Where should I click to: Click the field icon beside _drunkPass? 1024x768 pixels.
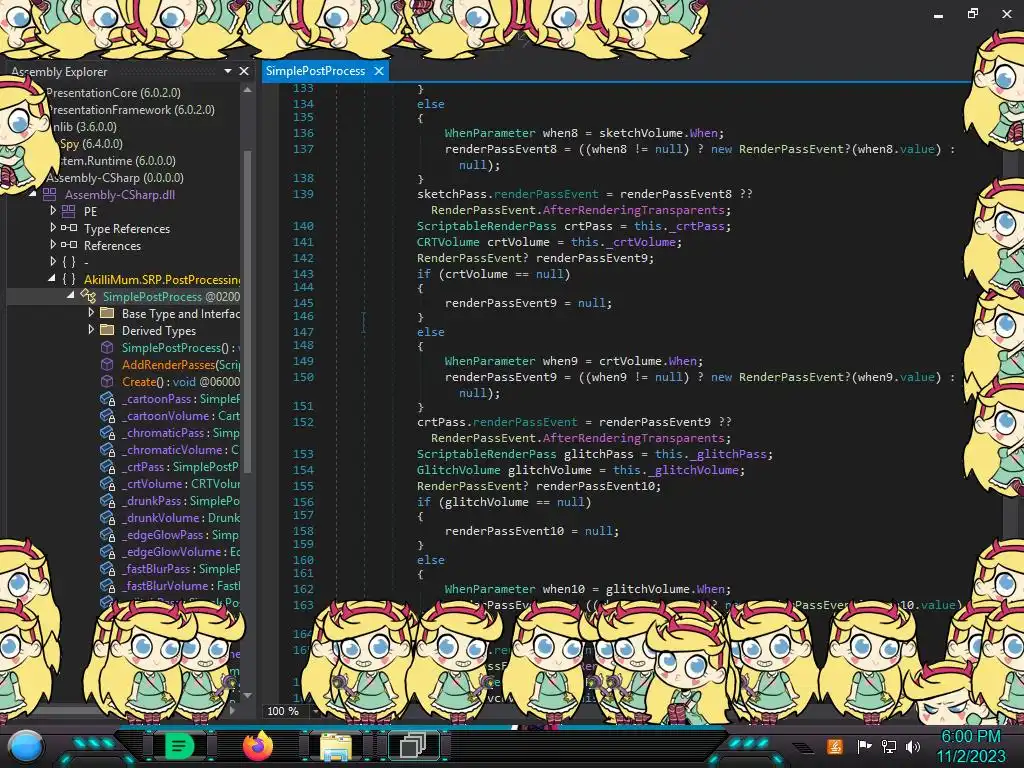tap(107, 500)
